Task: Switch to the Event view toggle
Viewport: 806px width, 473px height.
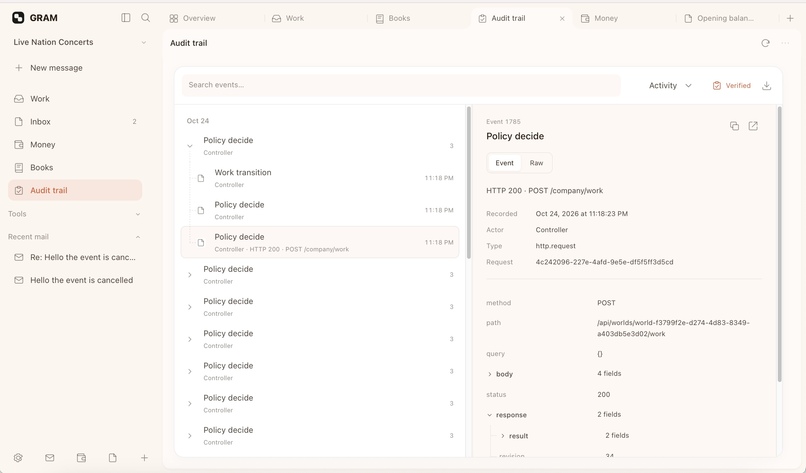Action: (504, 163)
